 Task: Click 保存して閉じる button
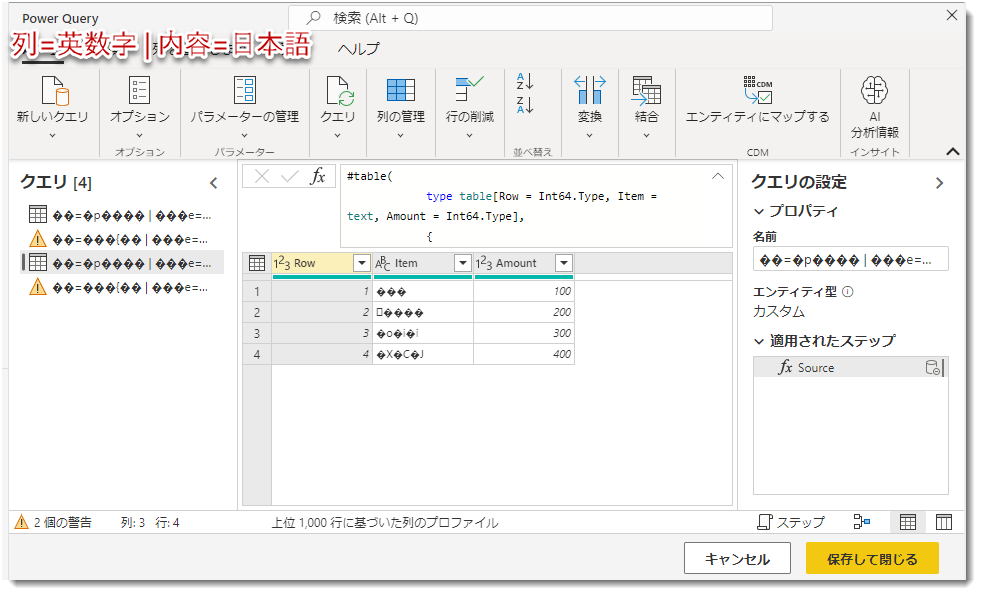coord(872,559)
